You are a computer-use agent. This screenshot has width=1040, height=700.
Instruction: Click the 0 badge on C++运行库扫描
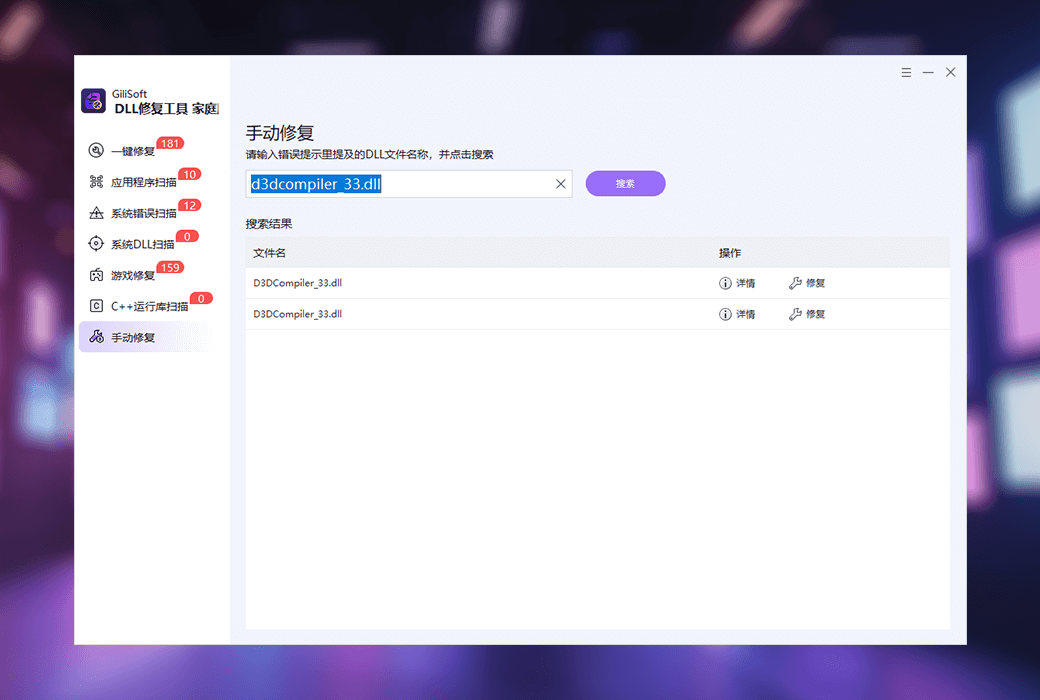[x=202, y=299]
